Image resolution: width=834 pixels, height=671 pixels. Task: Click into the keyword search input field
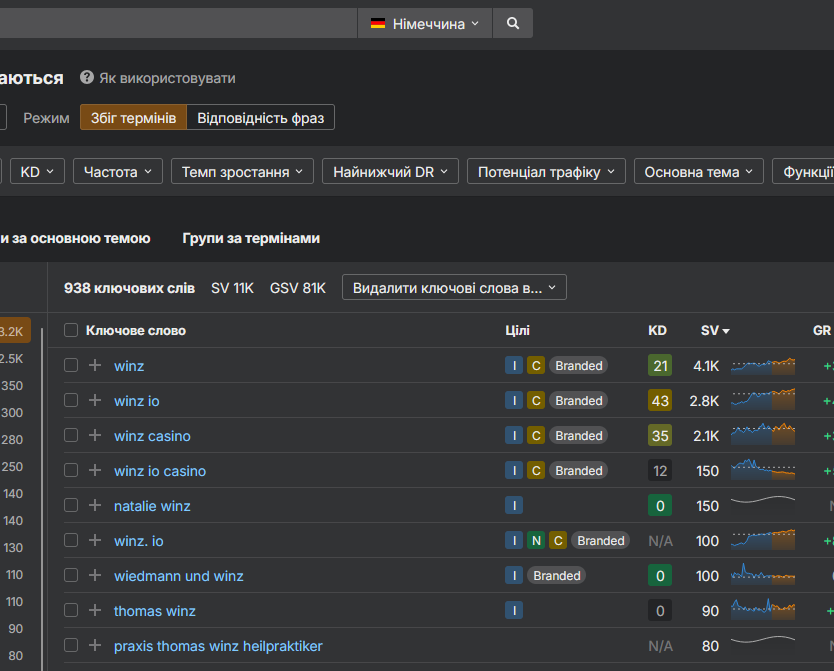point(178,23)
